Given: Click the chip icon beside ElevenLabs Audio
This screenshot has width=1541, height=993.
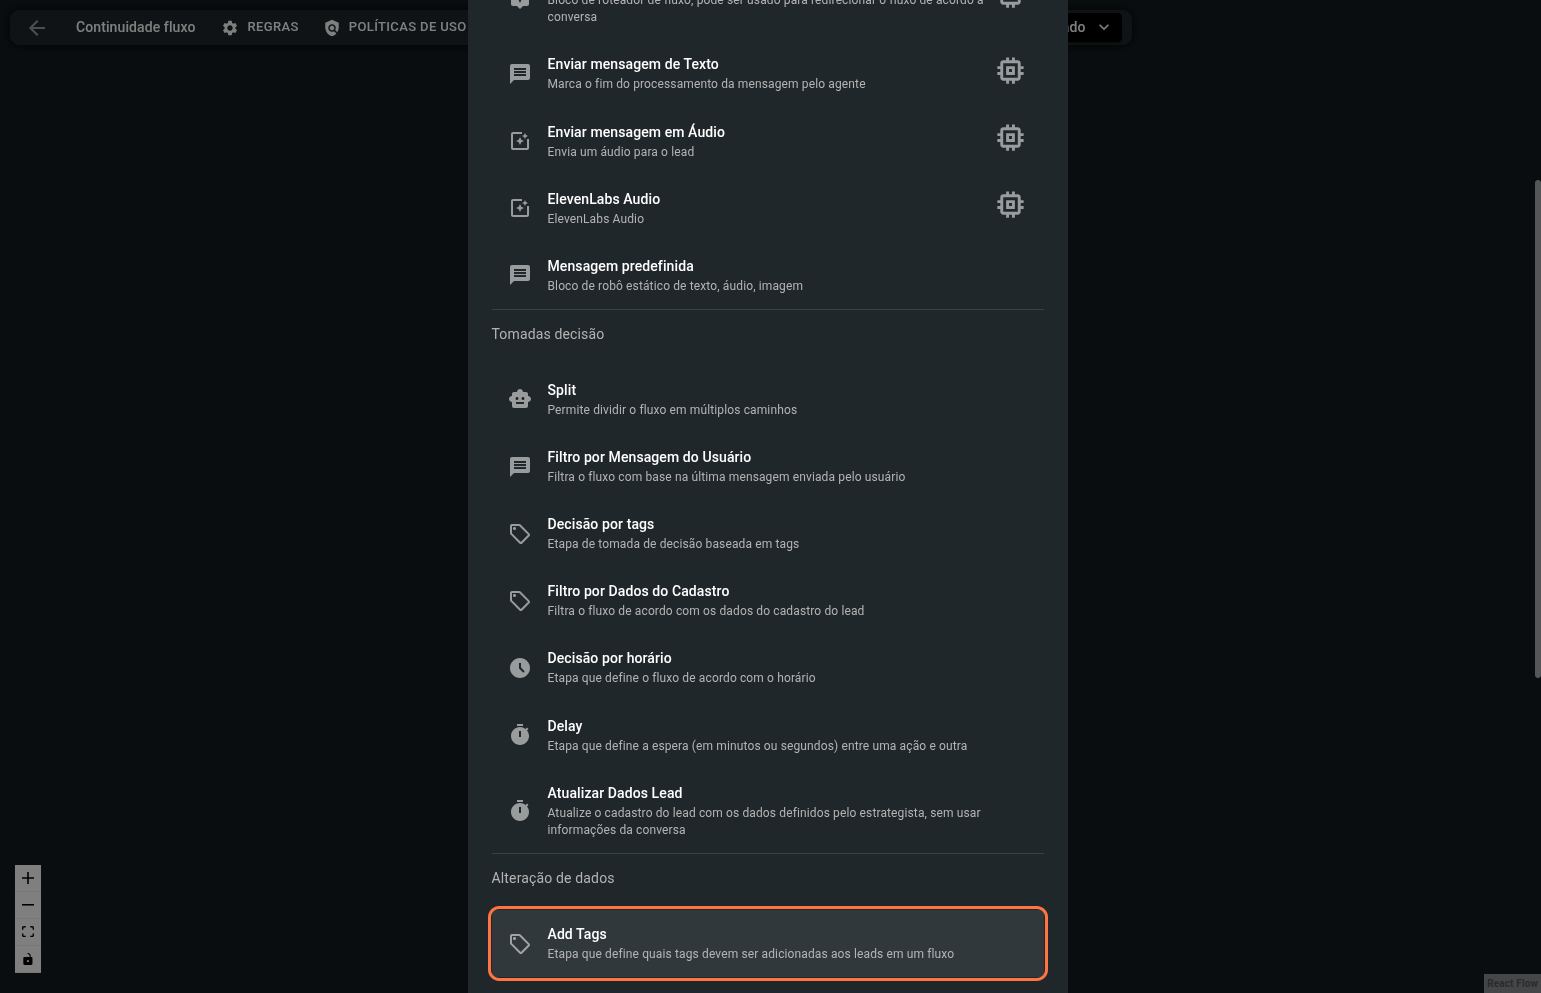Looking at the screenshot, I should pos(1010,205).
